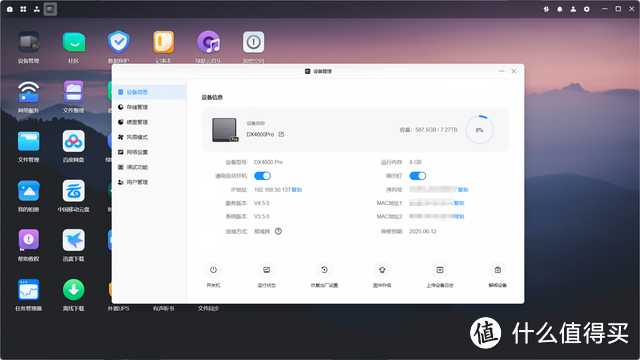Copy MAC地址2 via its 复制 link
Screen dimensions: 640x360
[459, 217]
